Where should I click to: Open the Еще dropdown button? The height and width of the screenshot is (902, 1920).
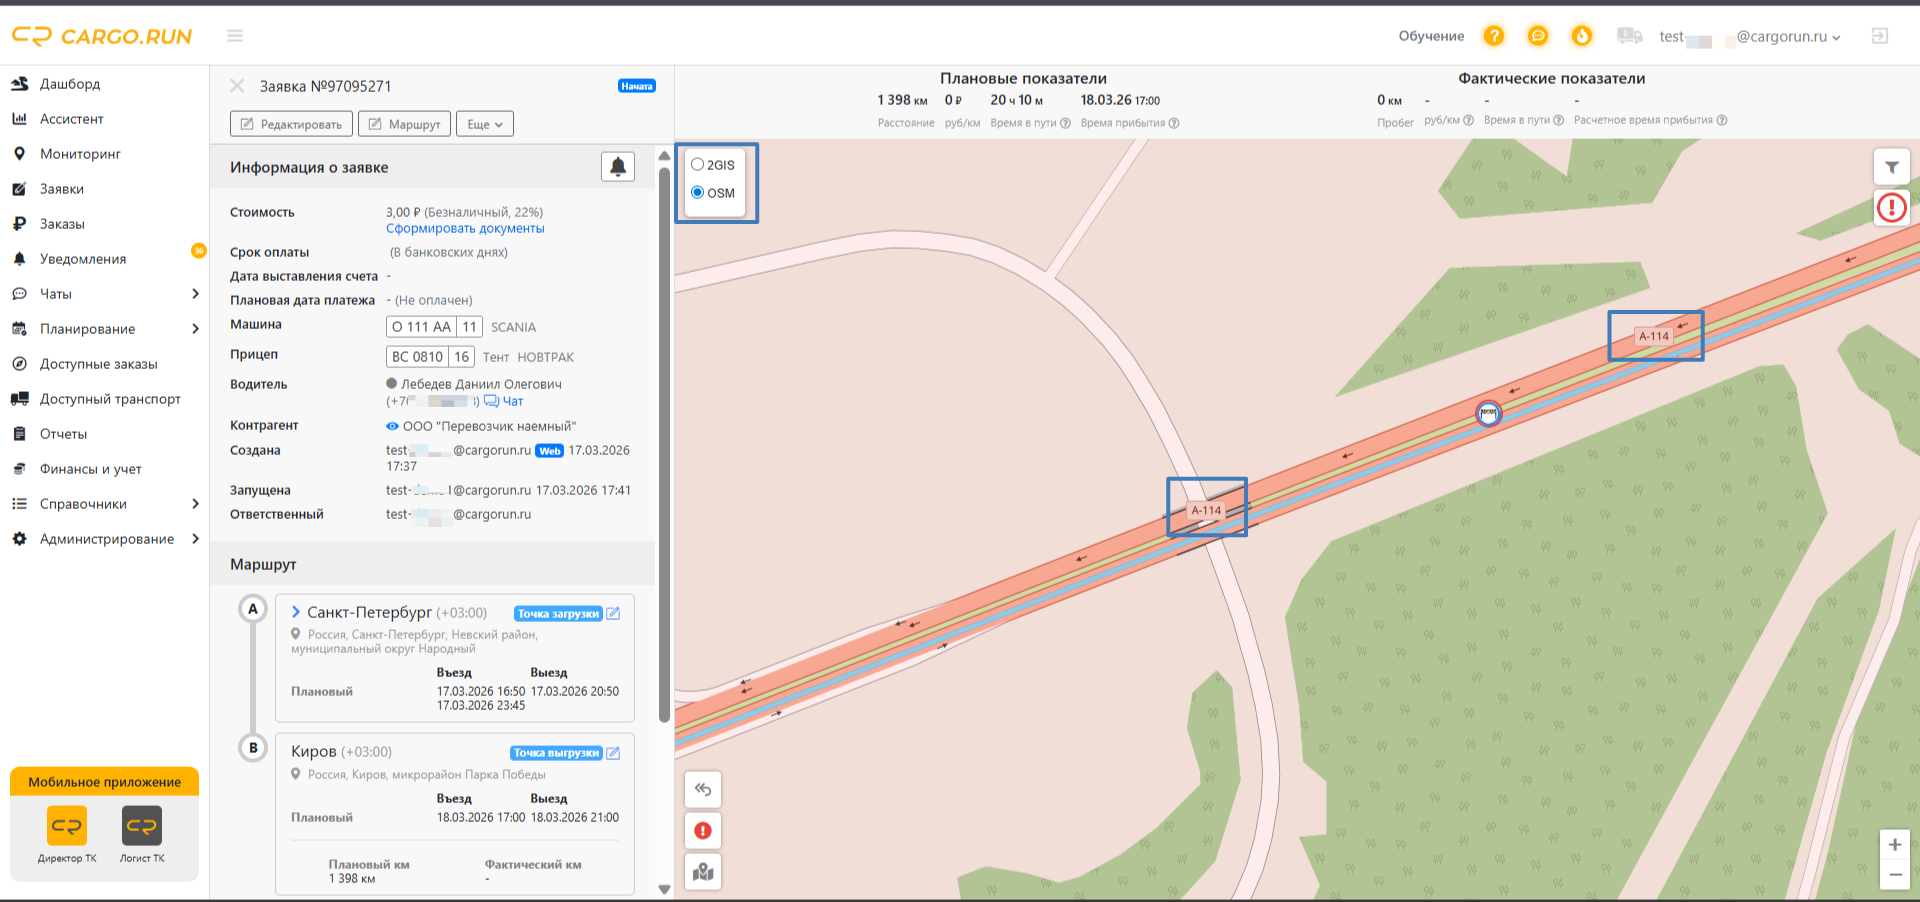click(485, 124)
